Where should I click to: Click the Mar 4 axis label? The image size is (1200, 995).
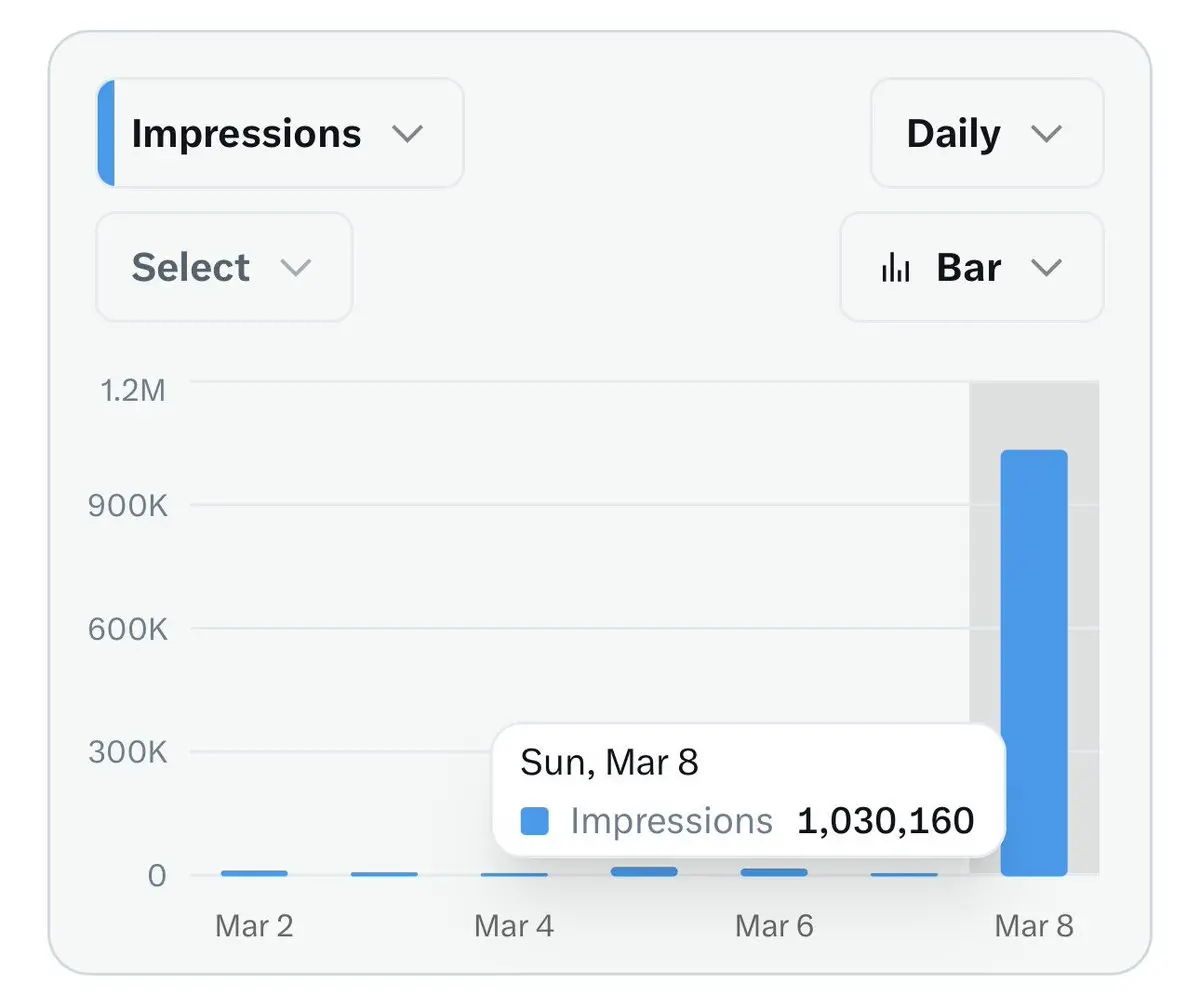[514, 926]
